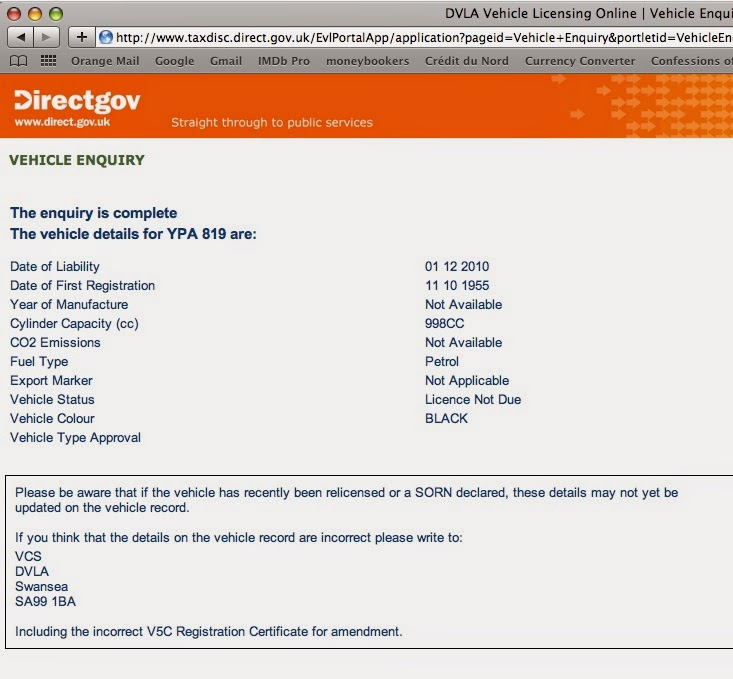Screen dimensions: 733x679
Task: Click the Export Marker label
Action: pyautogui.click(x=51, y=381)
